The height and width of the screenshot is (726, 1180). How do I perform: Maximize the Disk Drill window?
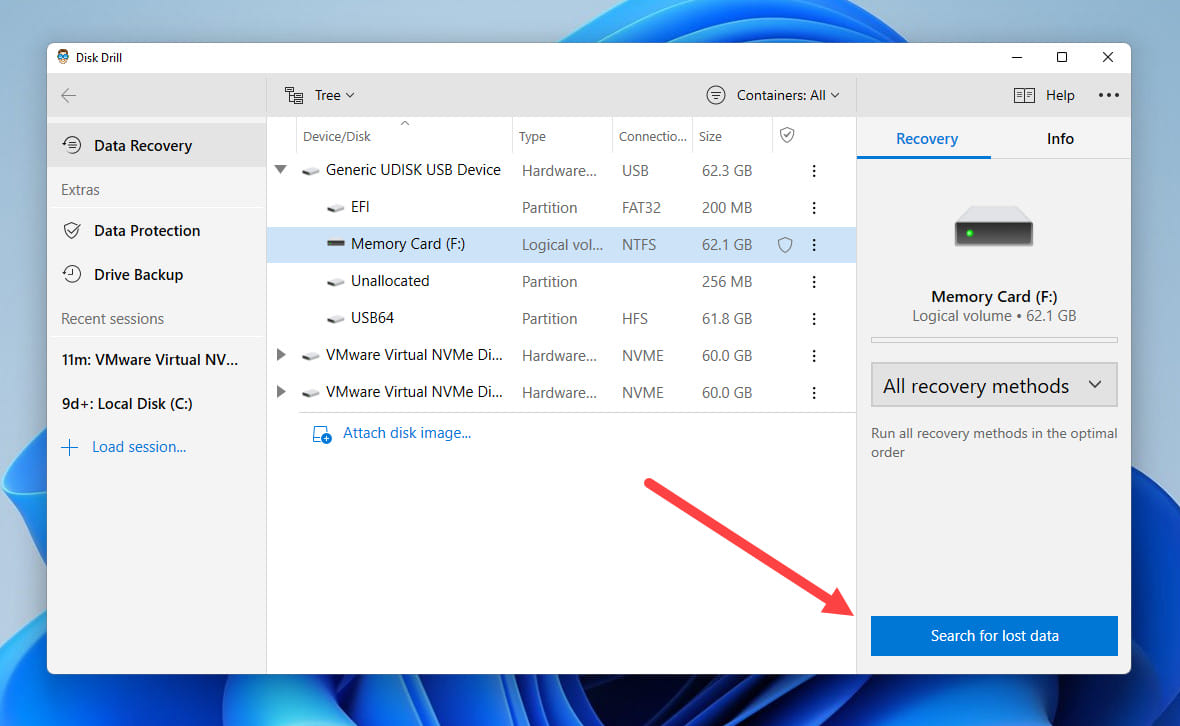click(x=1062, y=57)
